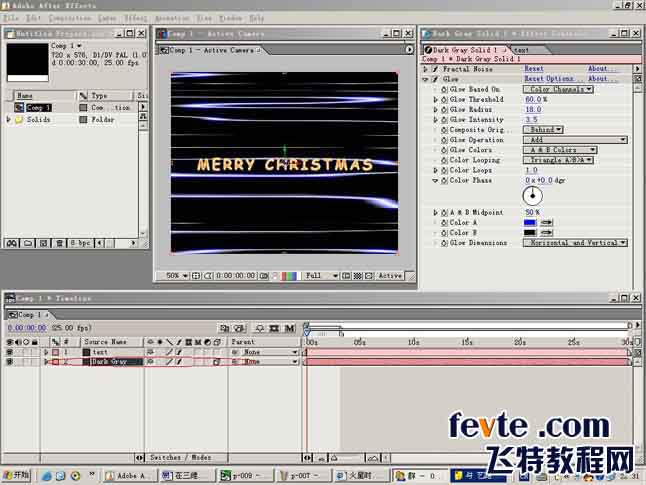Click the Switches / Modes button
Viewport: 646px width, 485px height.
[180, 458]
